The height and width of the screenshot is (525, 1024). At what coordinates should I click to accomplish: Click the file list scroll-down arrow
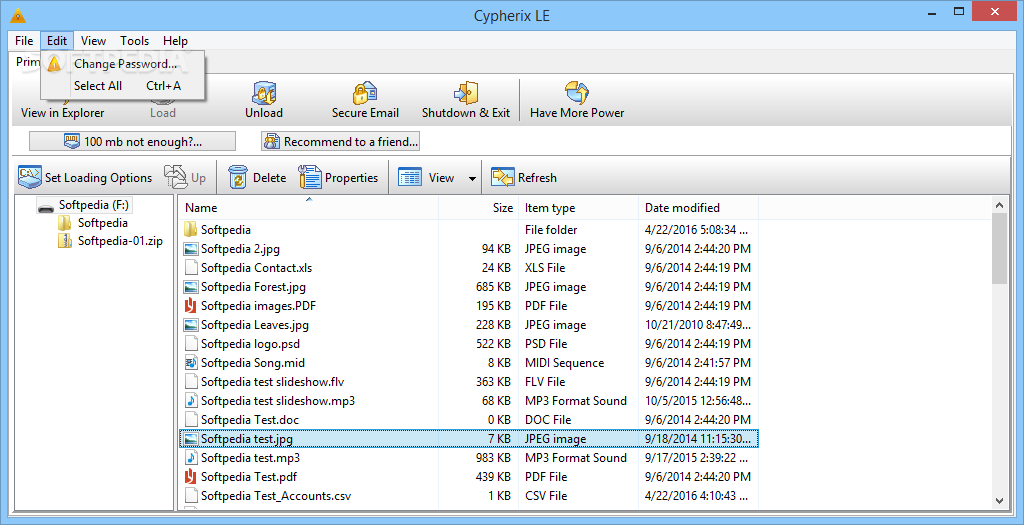tap(999, 501)
